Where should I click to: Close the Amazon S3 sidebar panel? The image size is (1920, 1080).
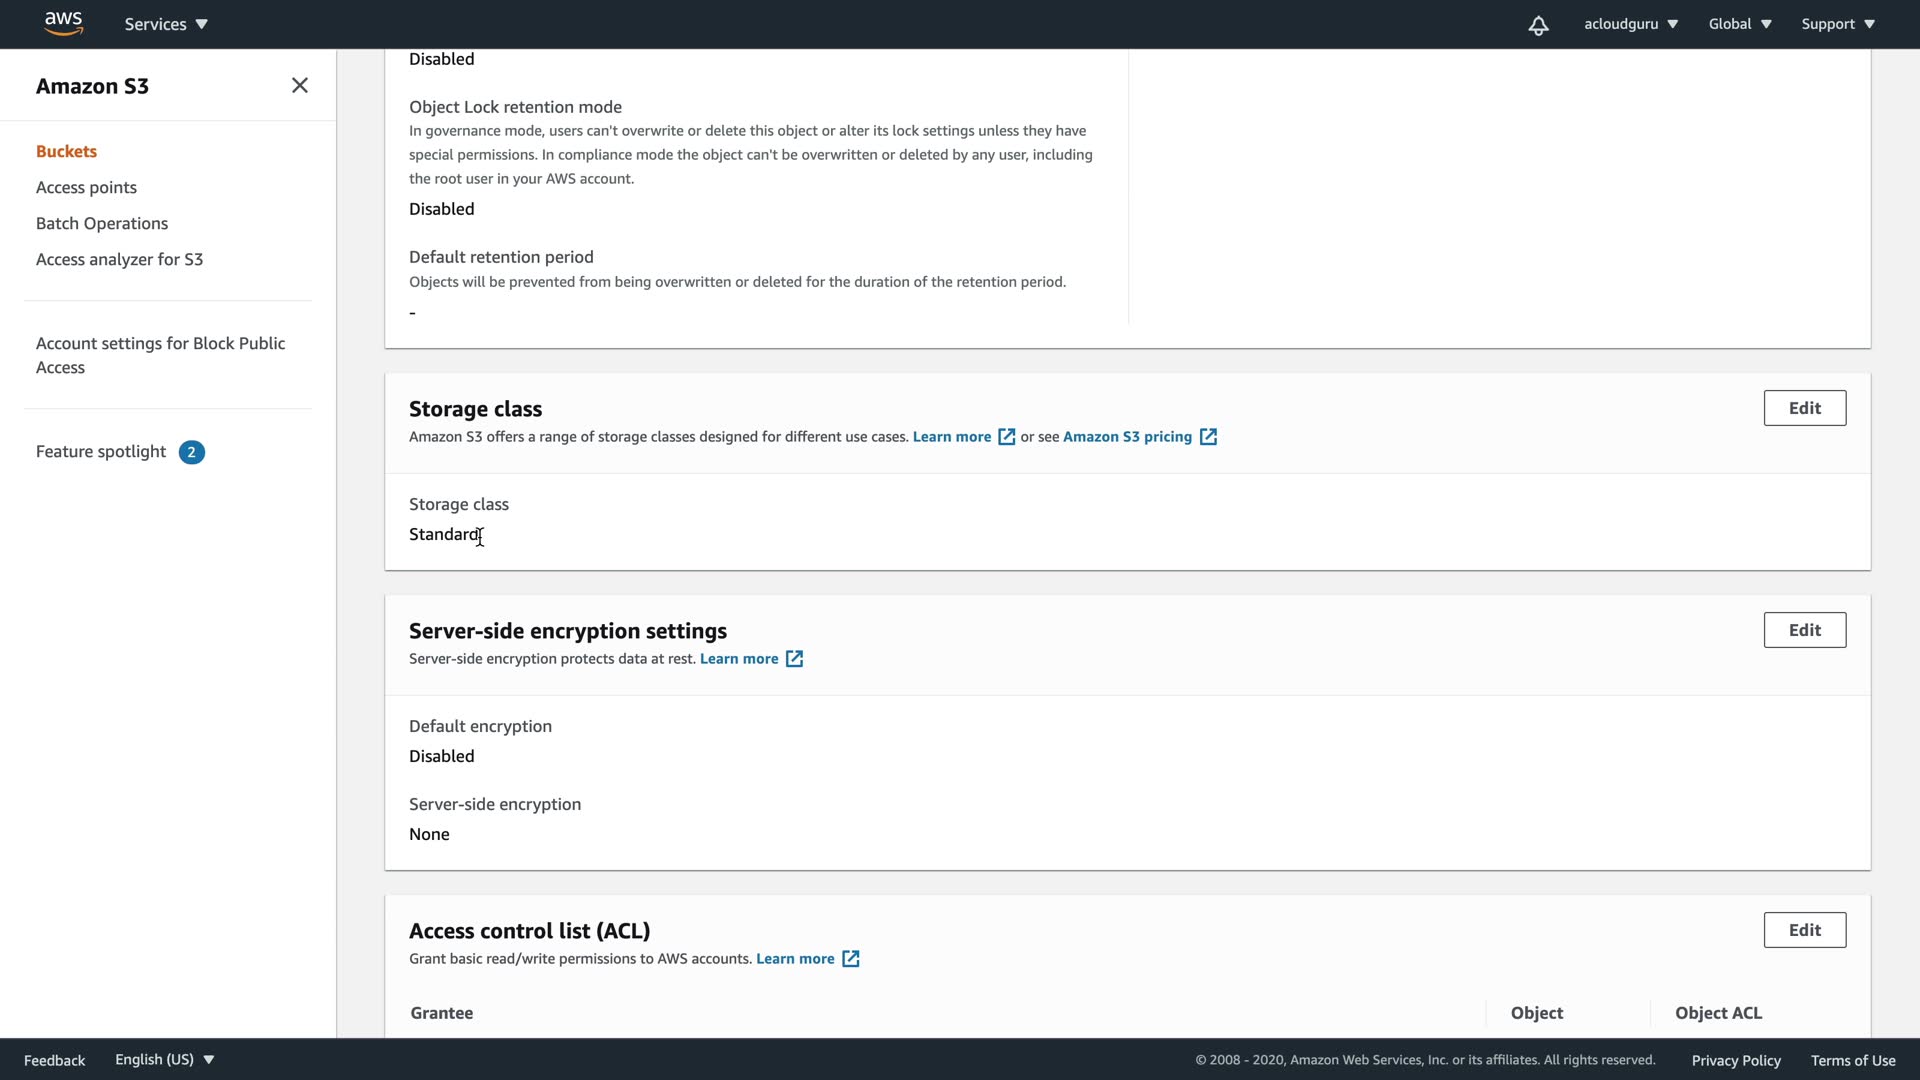(299, 86)
